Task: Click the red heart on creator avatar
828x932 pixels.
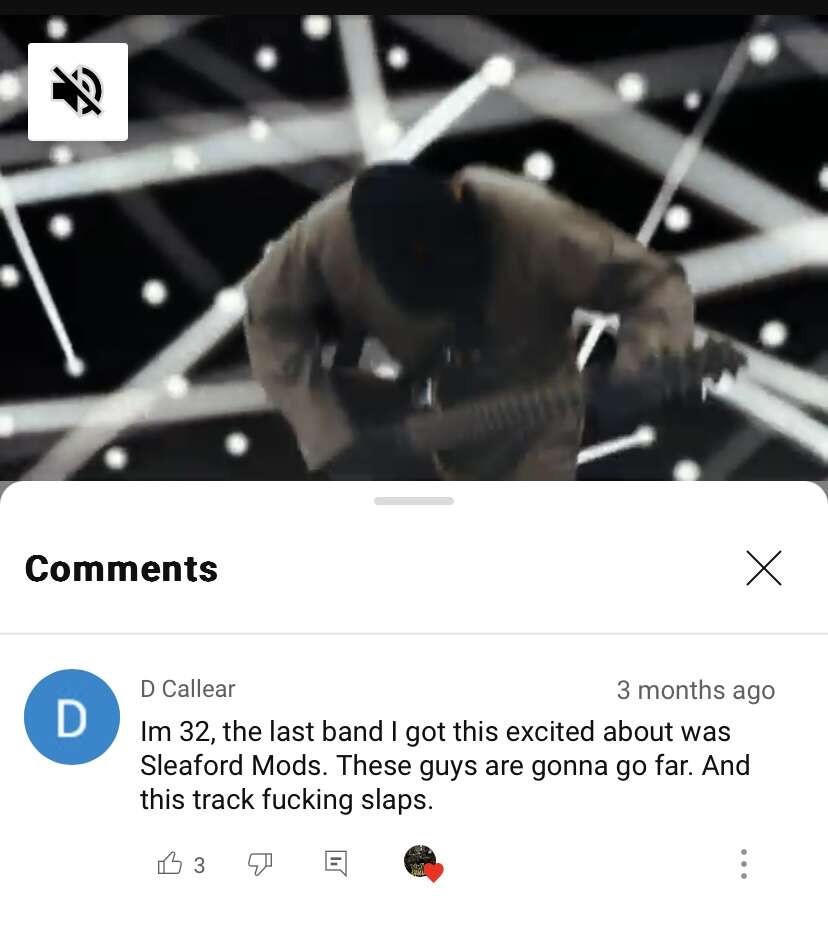Action: click(x=434, y=873)
